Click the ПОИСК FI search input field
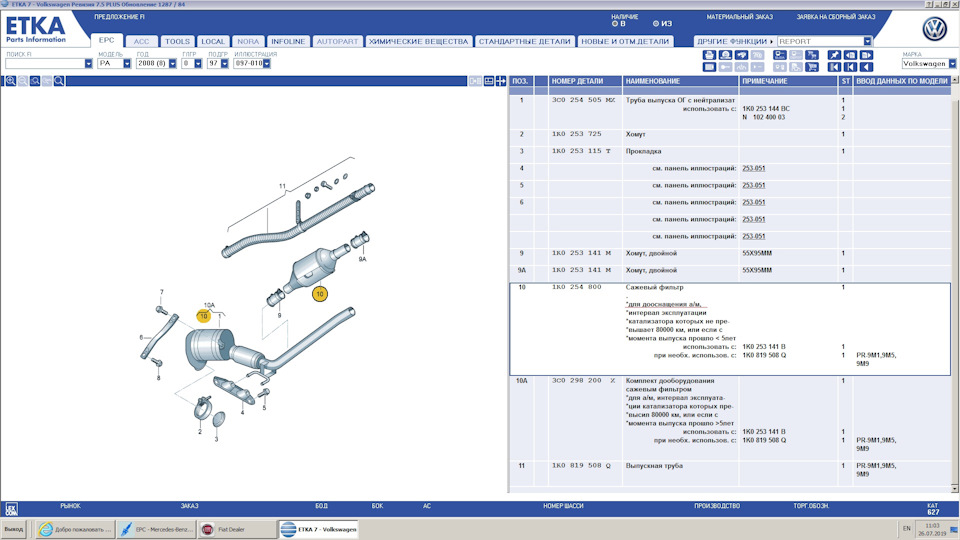 tap(45, 64)
